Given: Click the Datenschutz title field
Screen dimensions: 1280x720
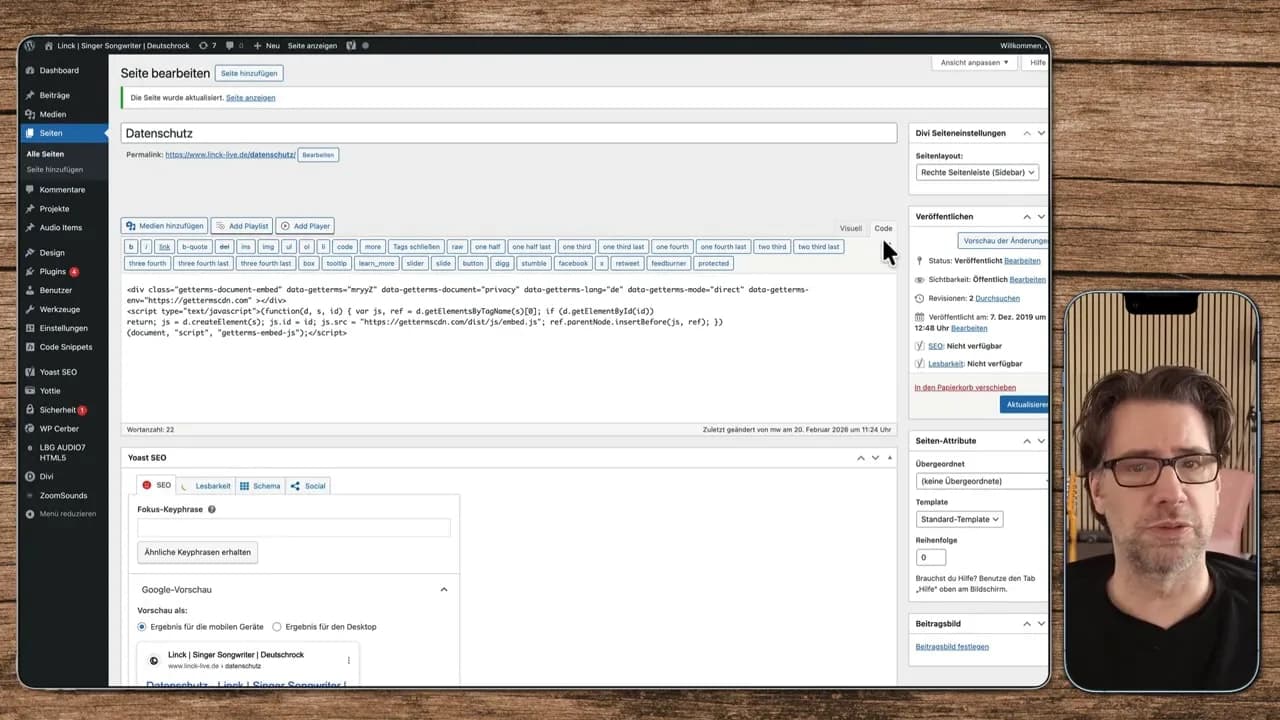Looking at the screenshot, I should pyautogui.click(x=509, y=133).
